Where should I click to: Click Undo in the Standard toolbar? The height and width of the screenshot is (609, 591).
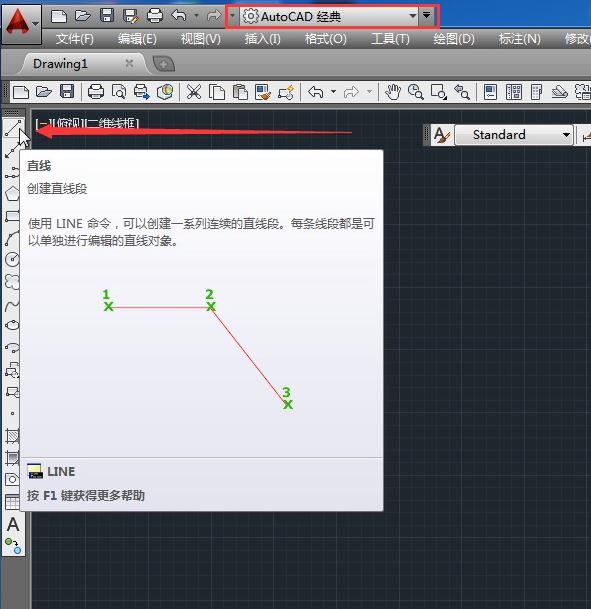(x=316, y=92)
